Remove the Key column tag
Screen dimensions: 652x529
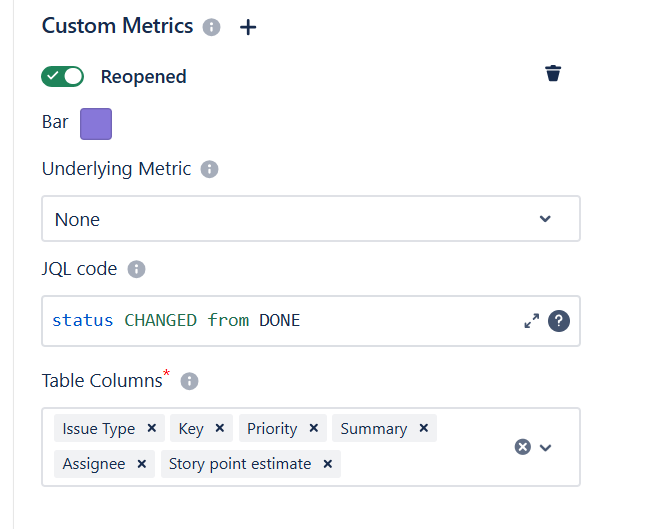pos(220,428)
